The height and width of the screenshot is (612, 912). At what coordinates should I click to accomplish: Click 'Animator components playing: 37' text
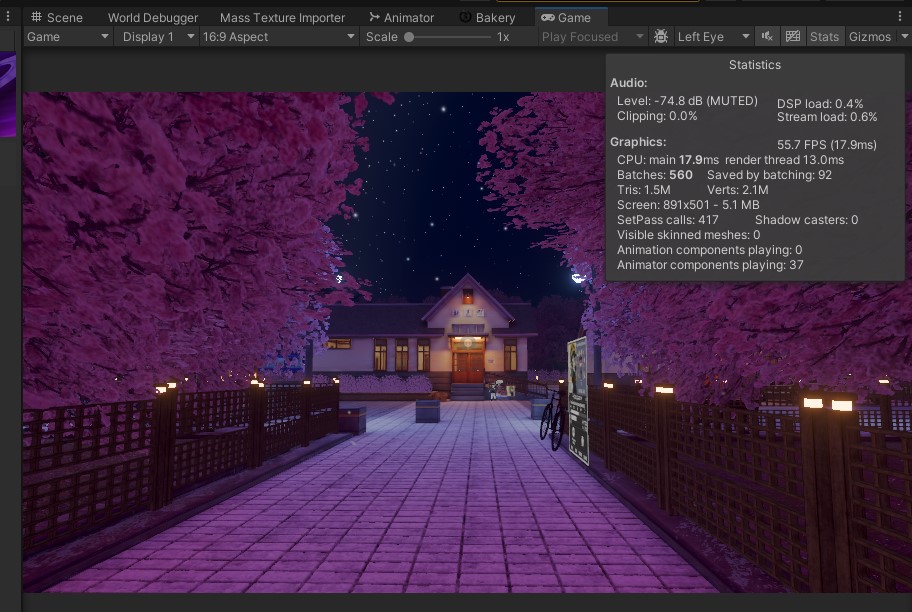coord(710,265)
